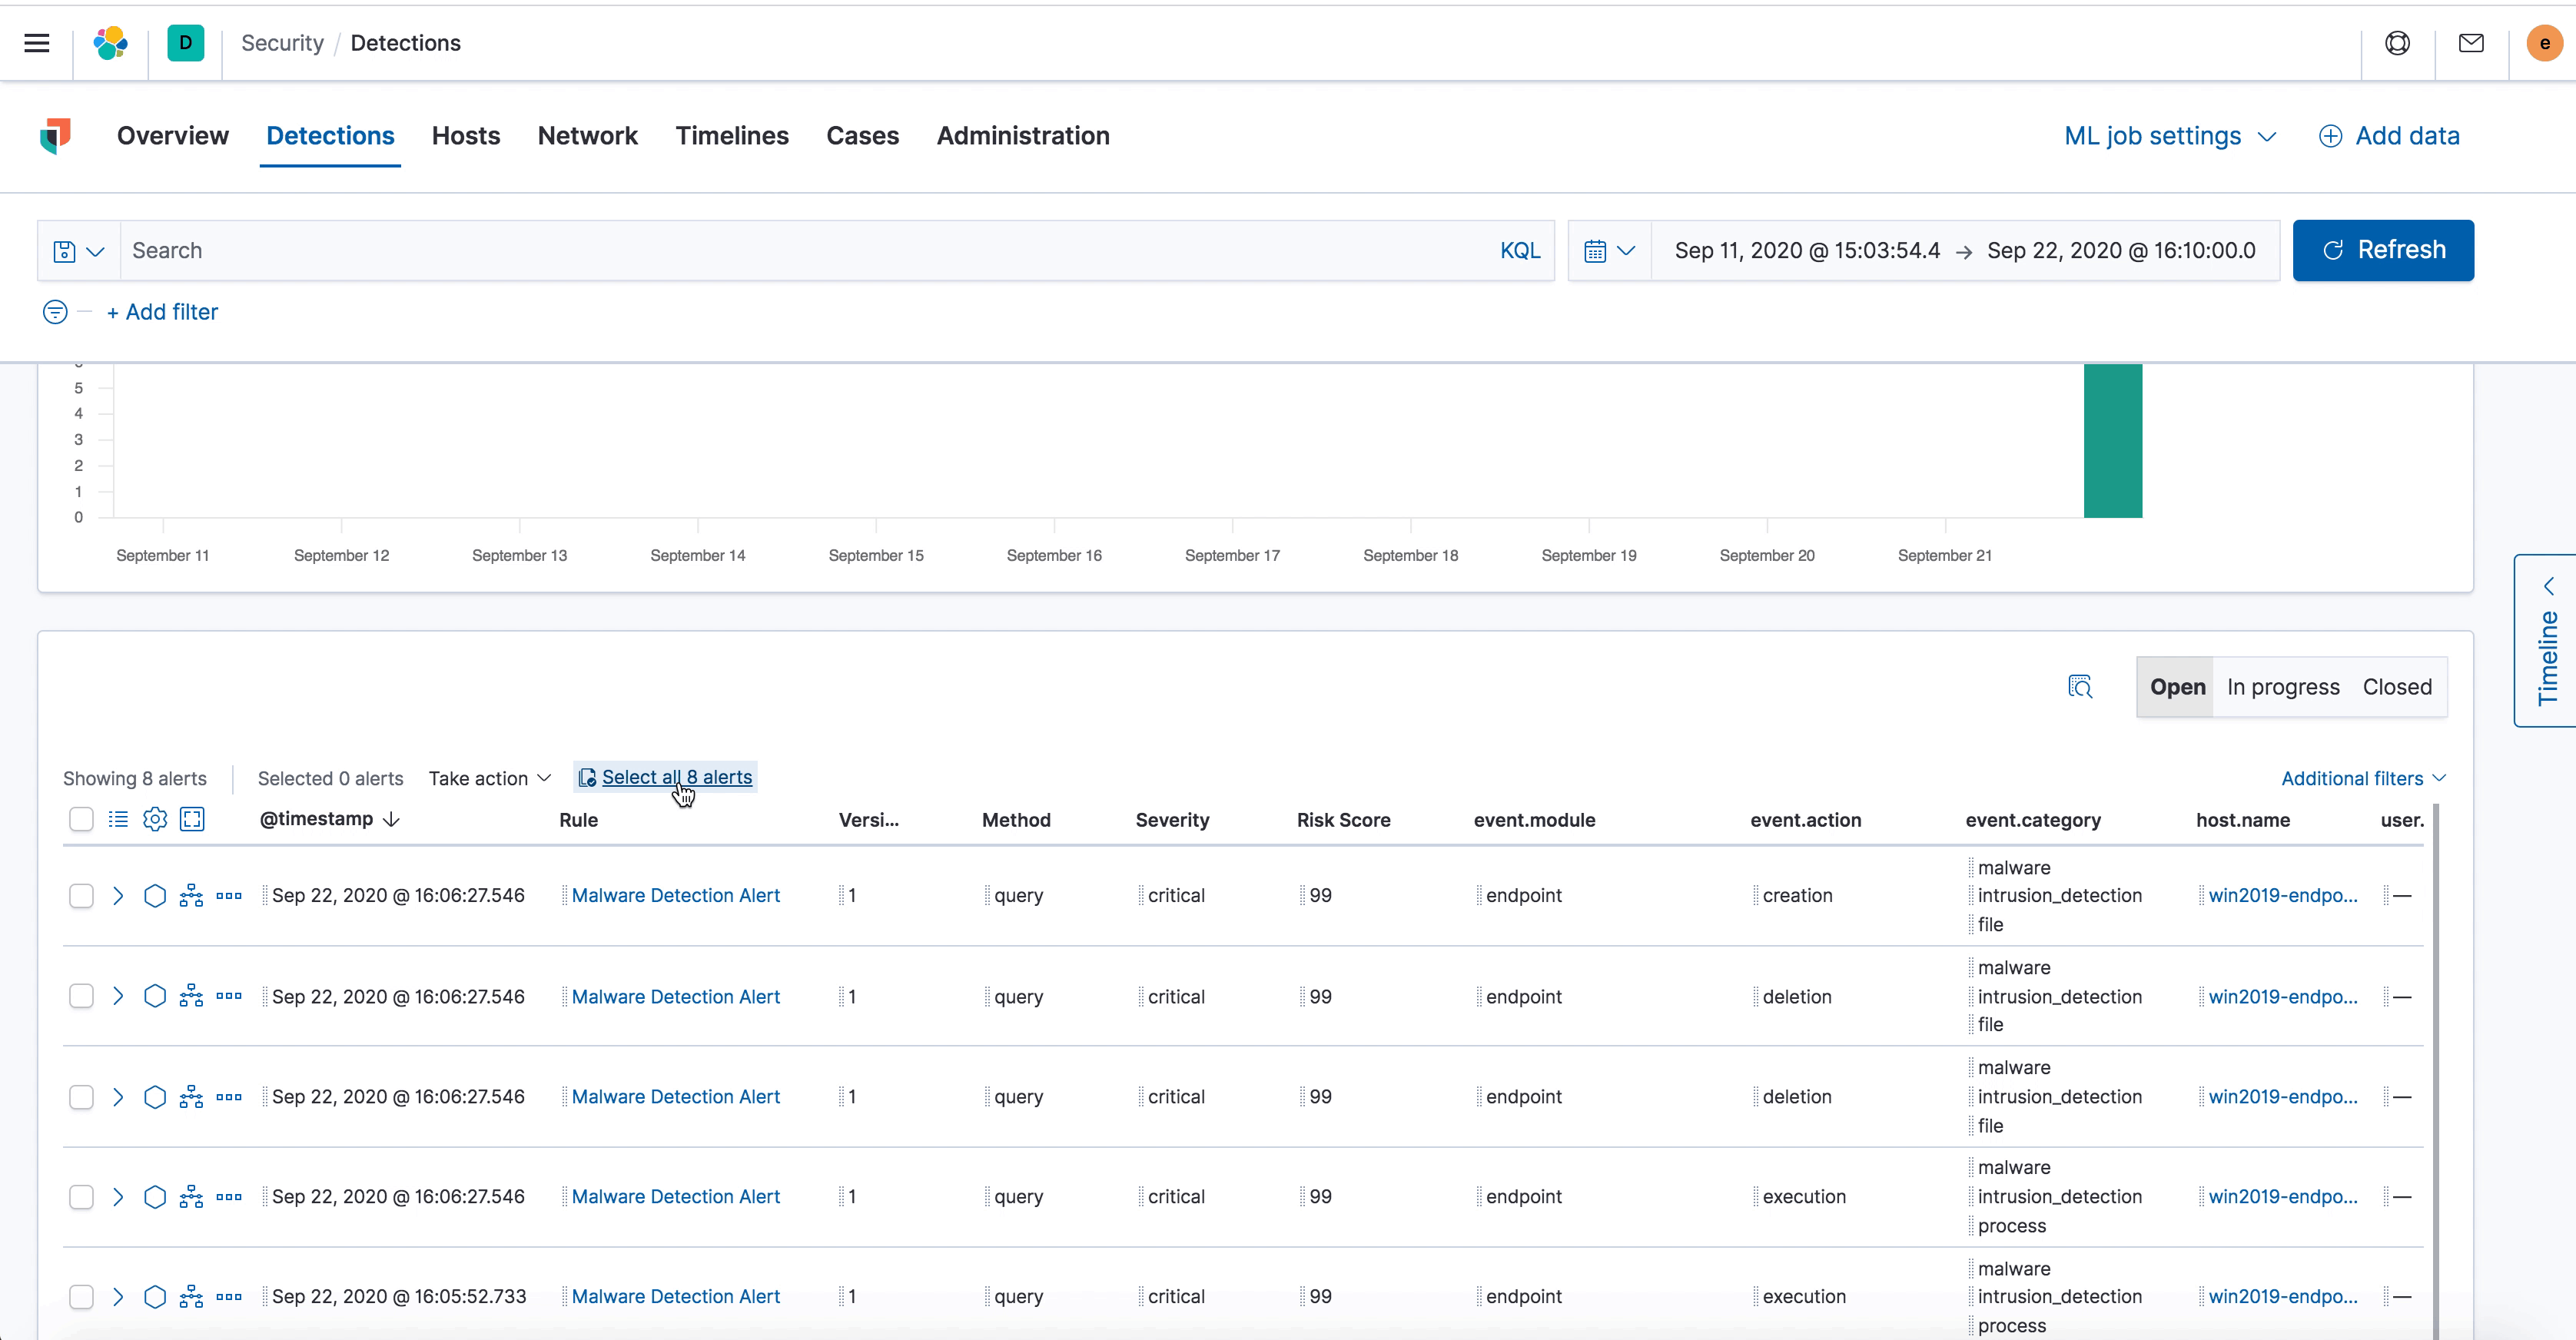Screen dimensions: 2576x1340
Task: Open the hamburger navigation menu
Action: [37, 43]
